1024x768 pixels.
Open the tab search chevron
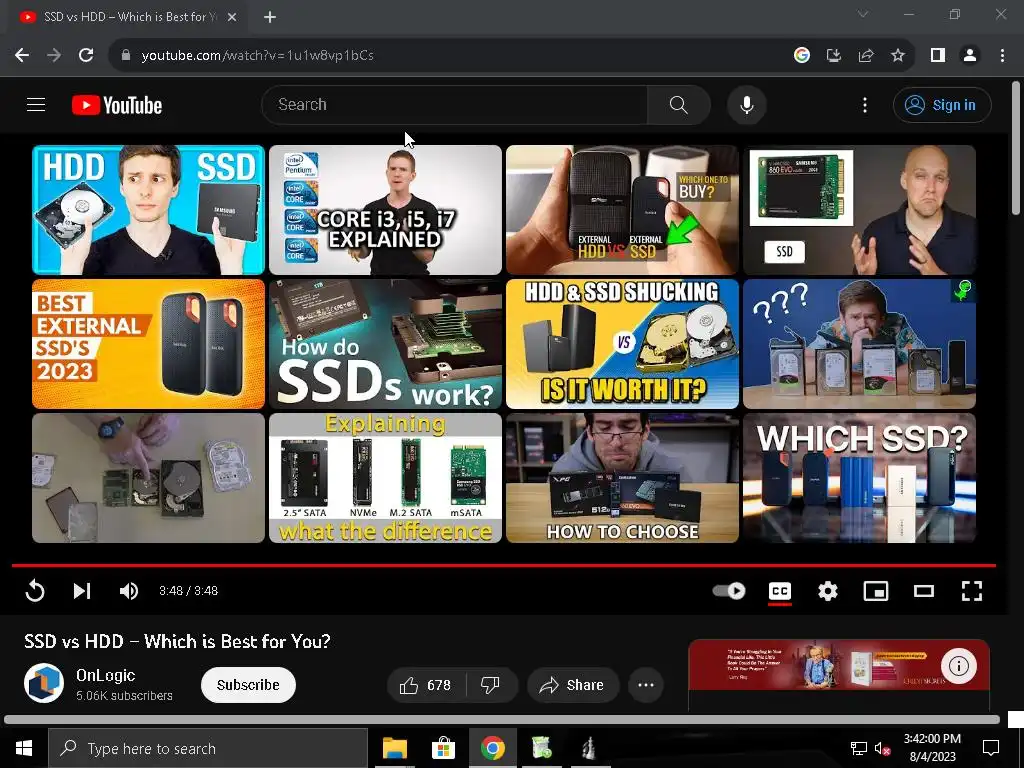click(x=863, y=14)
